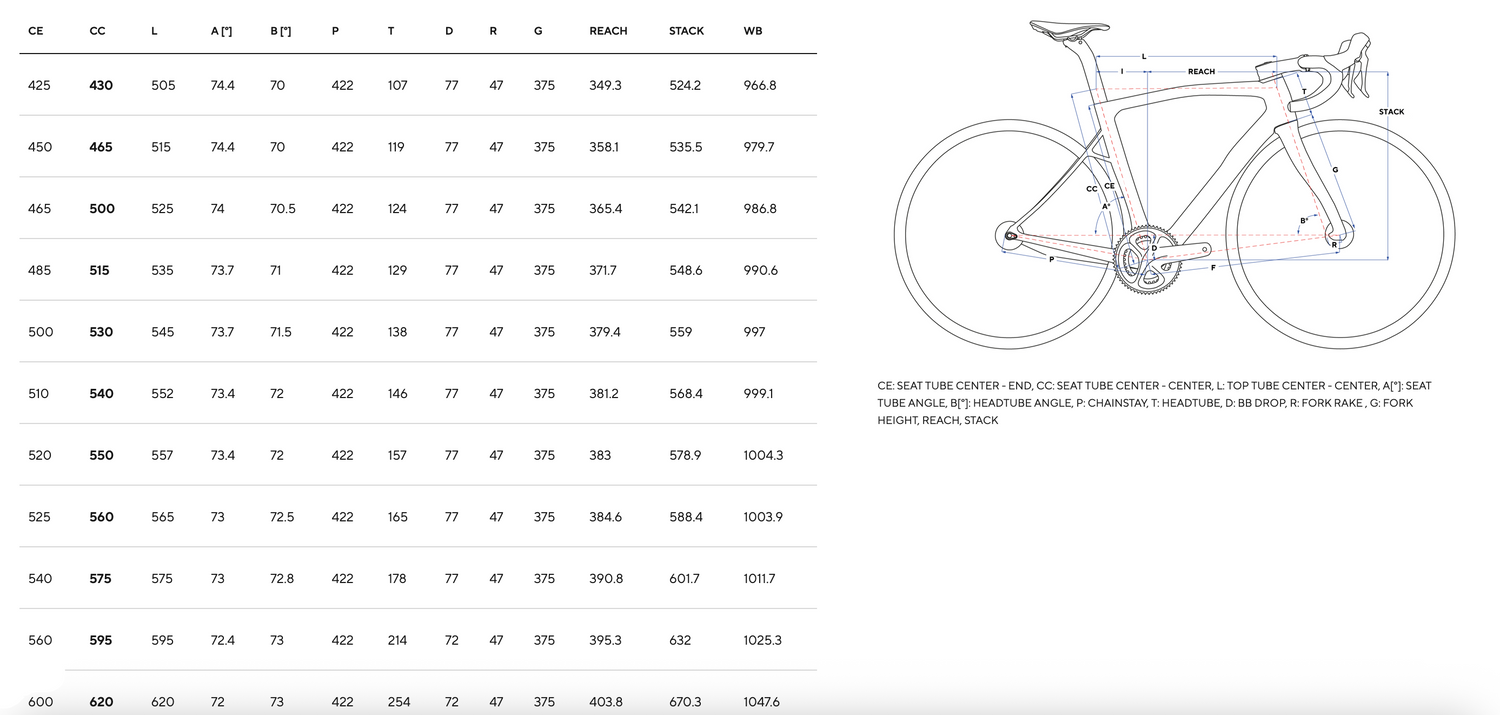Select the A[°] column header

[221, 31]
